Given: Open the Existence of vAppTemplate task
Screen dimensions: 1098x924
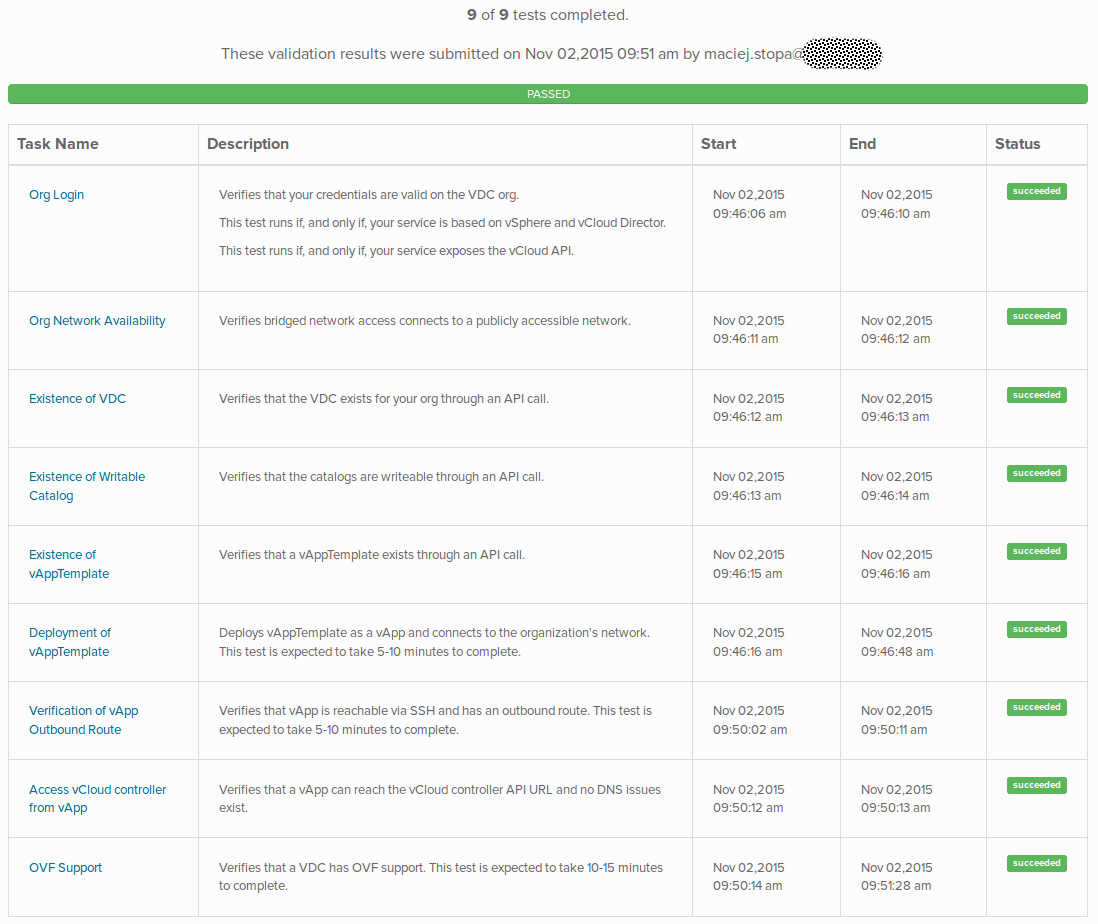Looking at the screenshot, I should pyautogui.click(x=69, y=564).
